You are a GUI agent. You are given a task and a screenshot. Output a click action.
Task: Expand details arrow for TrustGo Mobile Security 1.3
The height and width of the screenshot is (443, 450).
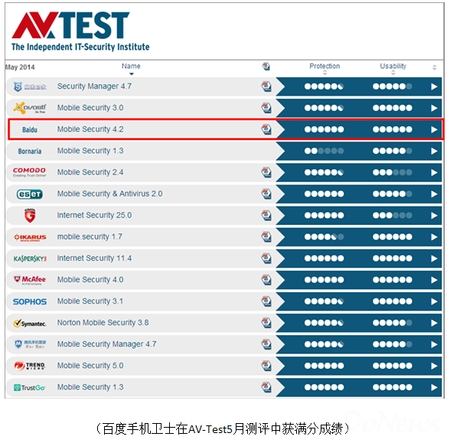coord(434,387)
